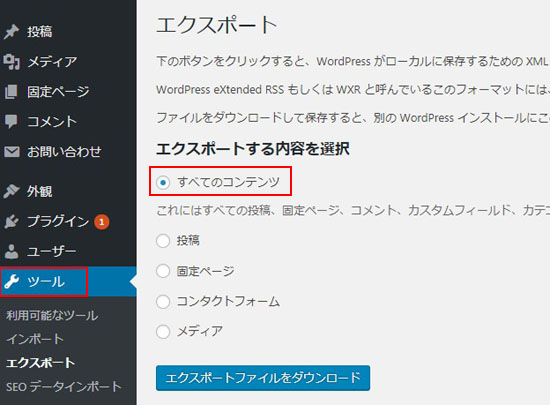Select the speech bubble comment icon

coord(11,122)
